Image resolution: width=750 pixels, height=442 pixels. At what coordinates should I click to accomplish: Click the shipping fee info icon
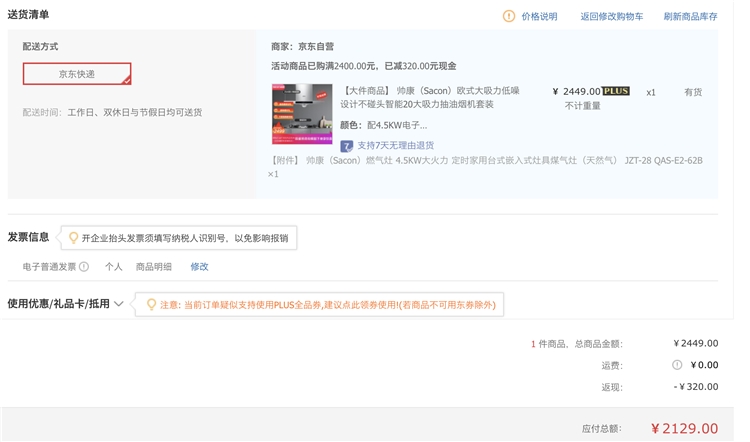point(677,365)
